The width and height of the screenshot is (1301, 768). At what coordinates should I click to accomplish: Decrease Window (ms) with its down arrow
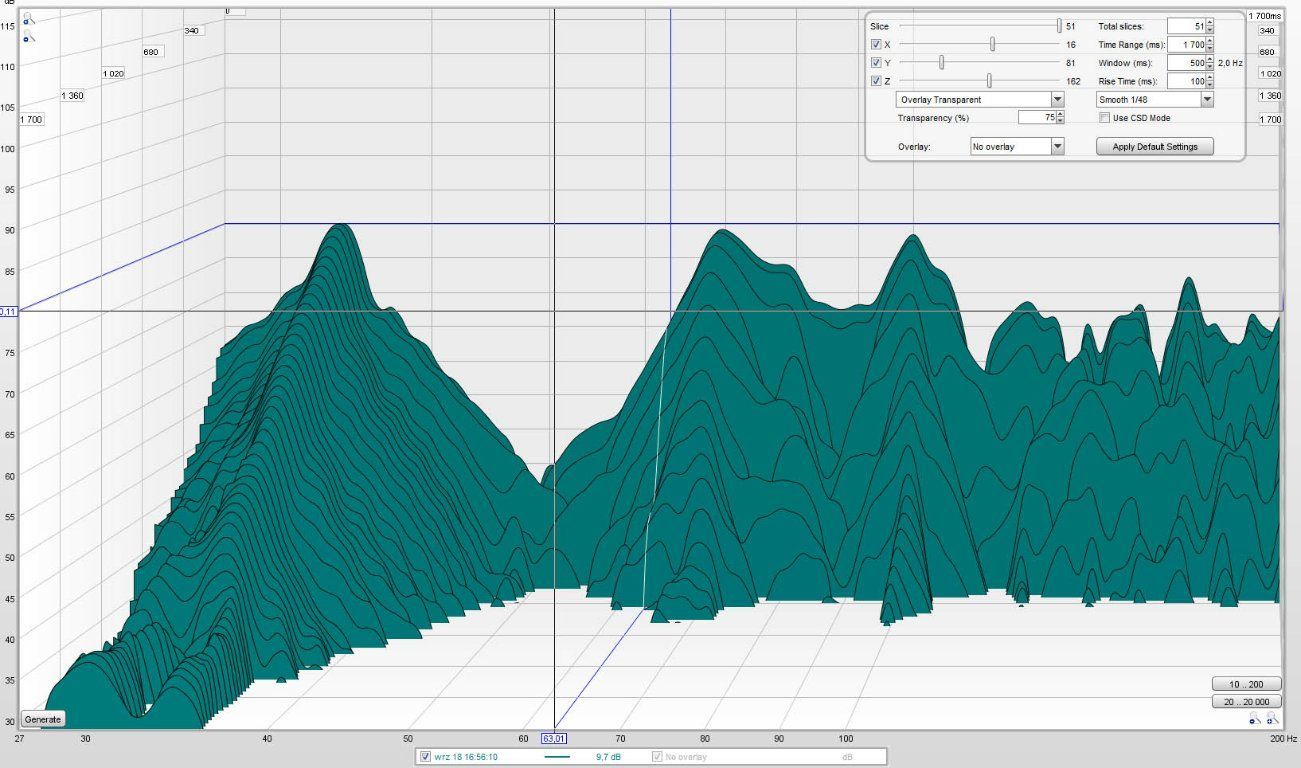point(1210,67)
